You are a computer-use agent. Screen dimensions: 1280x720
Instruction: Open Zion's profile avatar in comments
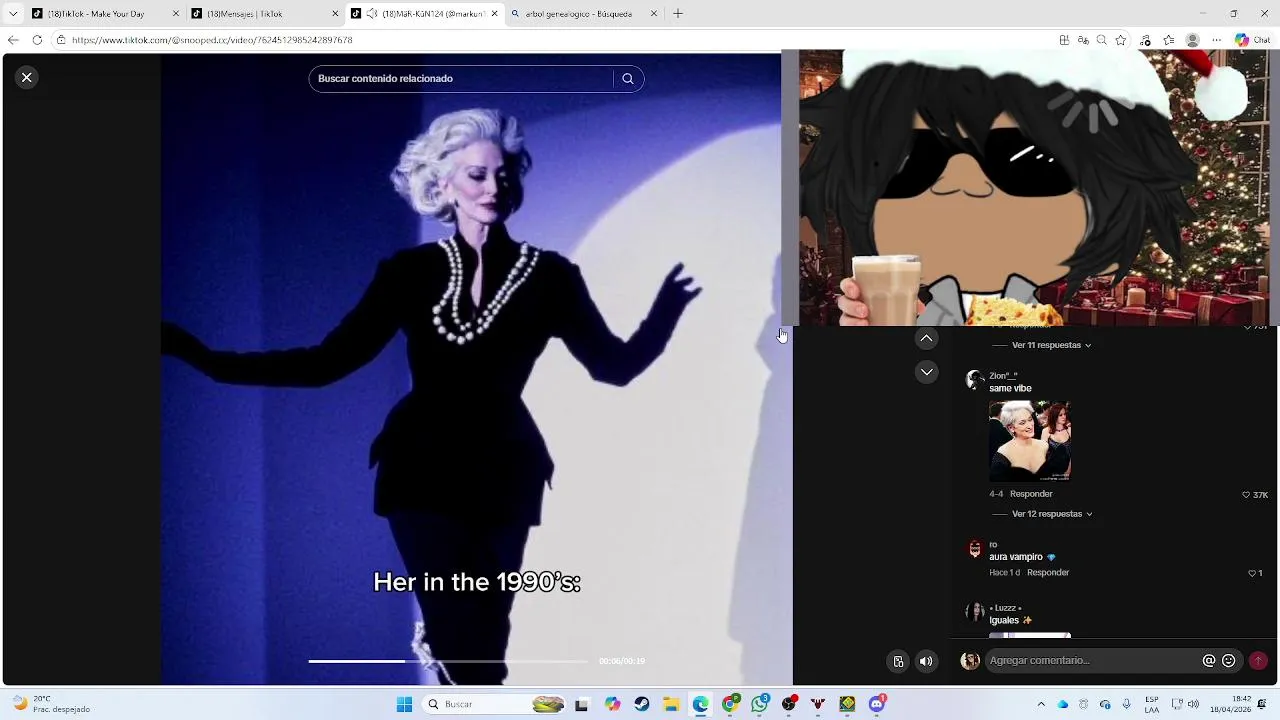[975, 380]
